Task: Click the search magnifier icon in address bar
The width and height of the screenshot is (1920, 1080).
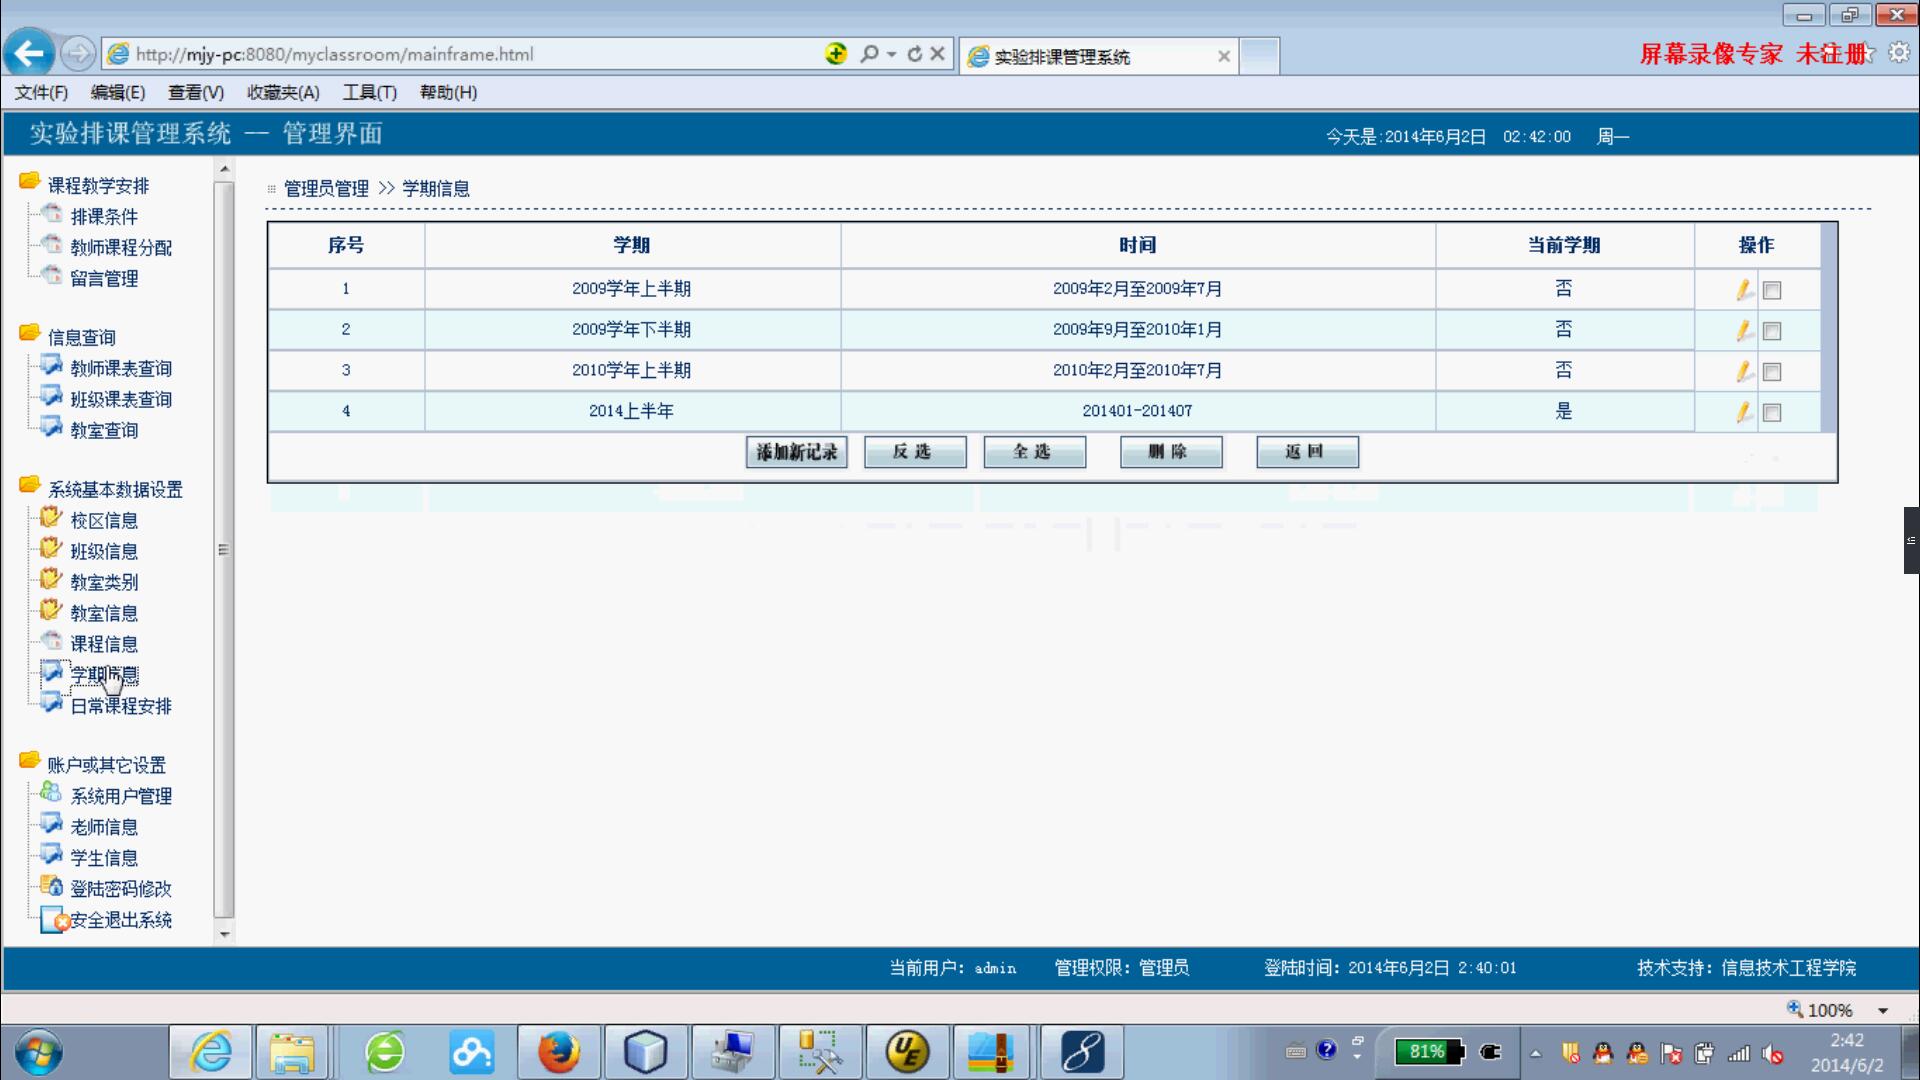Action: tap(869, 54)
